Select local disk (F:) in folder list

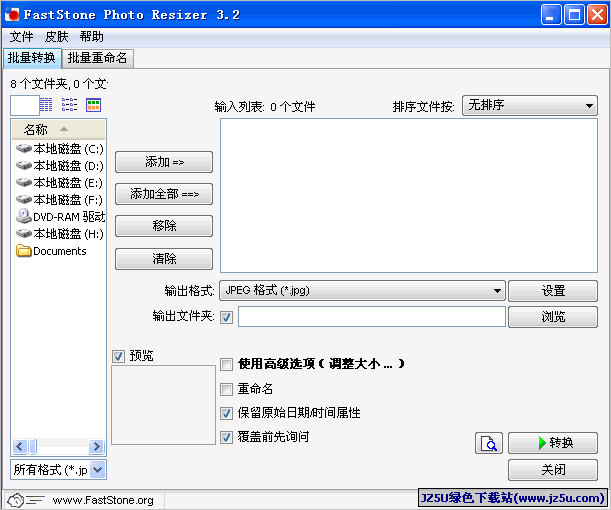coord(60,200)
